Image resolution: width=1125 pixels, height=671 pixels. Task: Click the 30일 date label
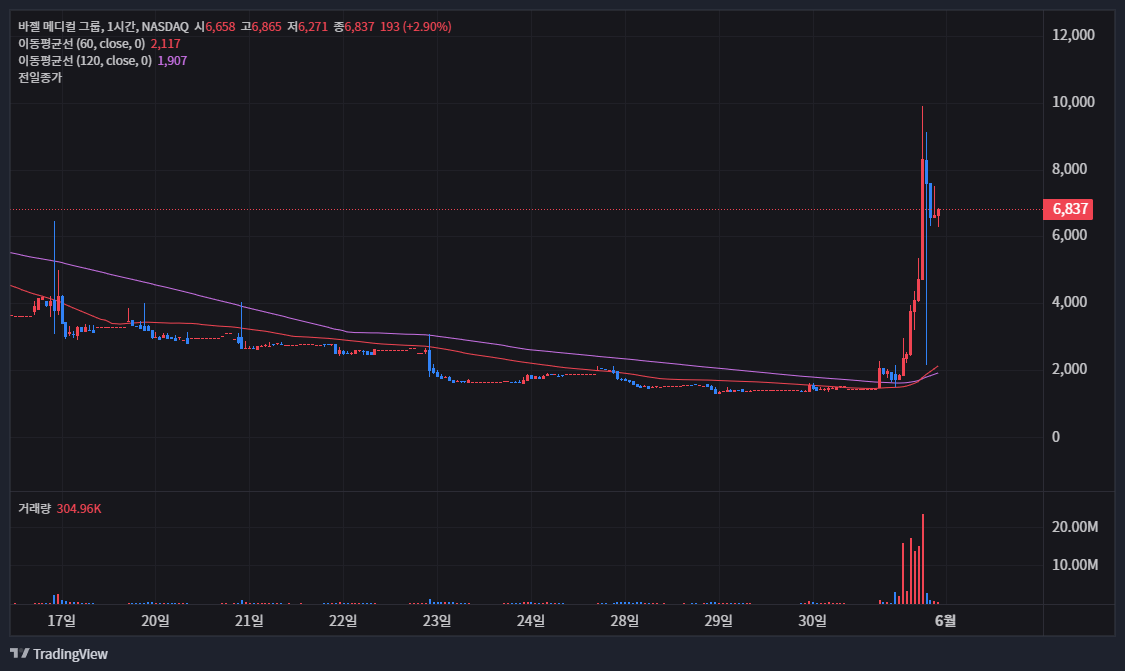[812, 621]
